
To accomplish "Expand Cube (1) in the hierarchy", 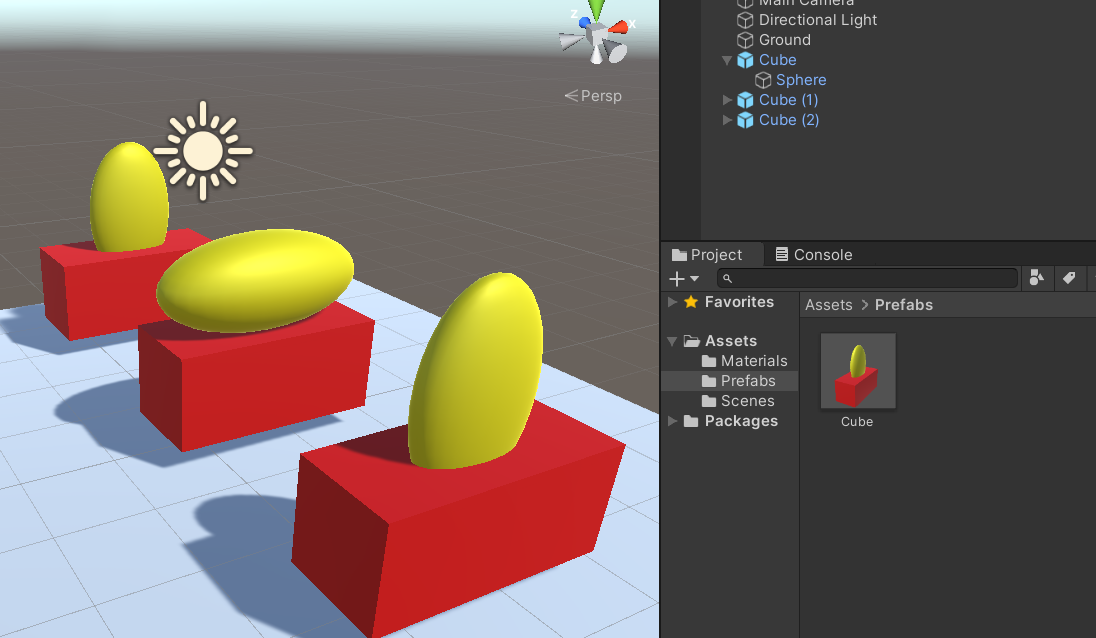I will (727, 99).
